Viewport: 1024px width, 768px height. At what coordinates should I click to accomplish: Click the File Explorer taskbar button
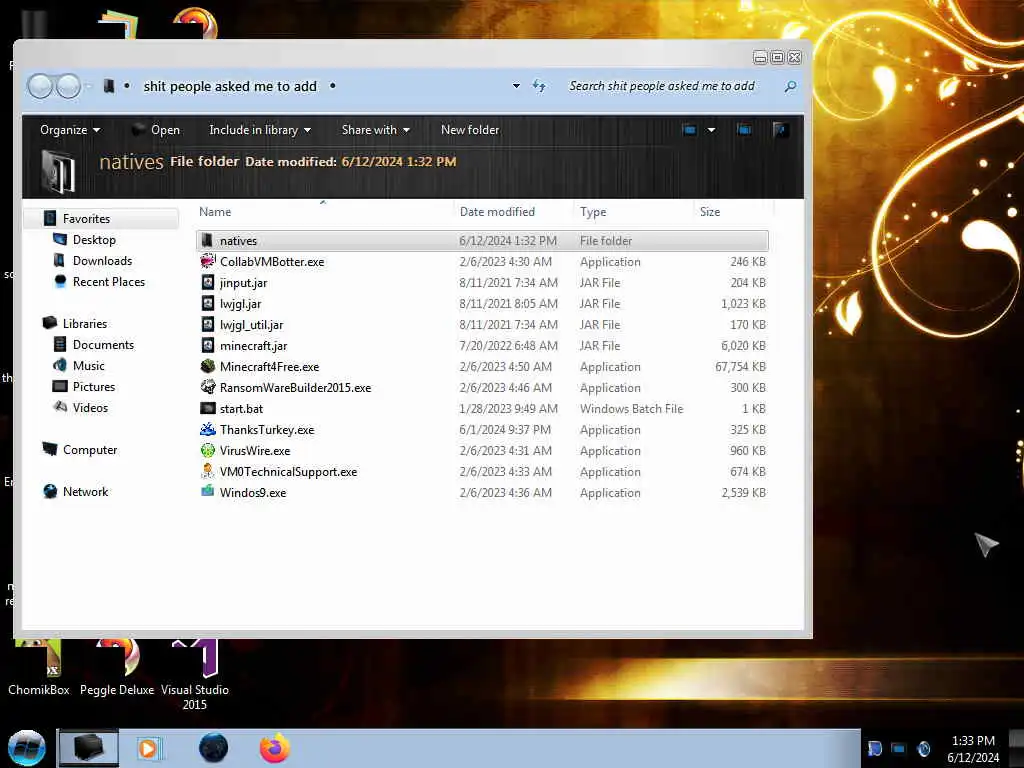(88, 748)
